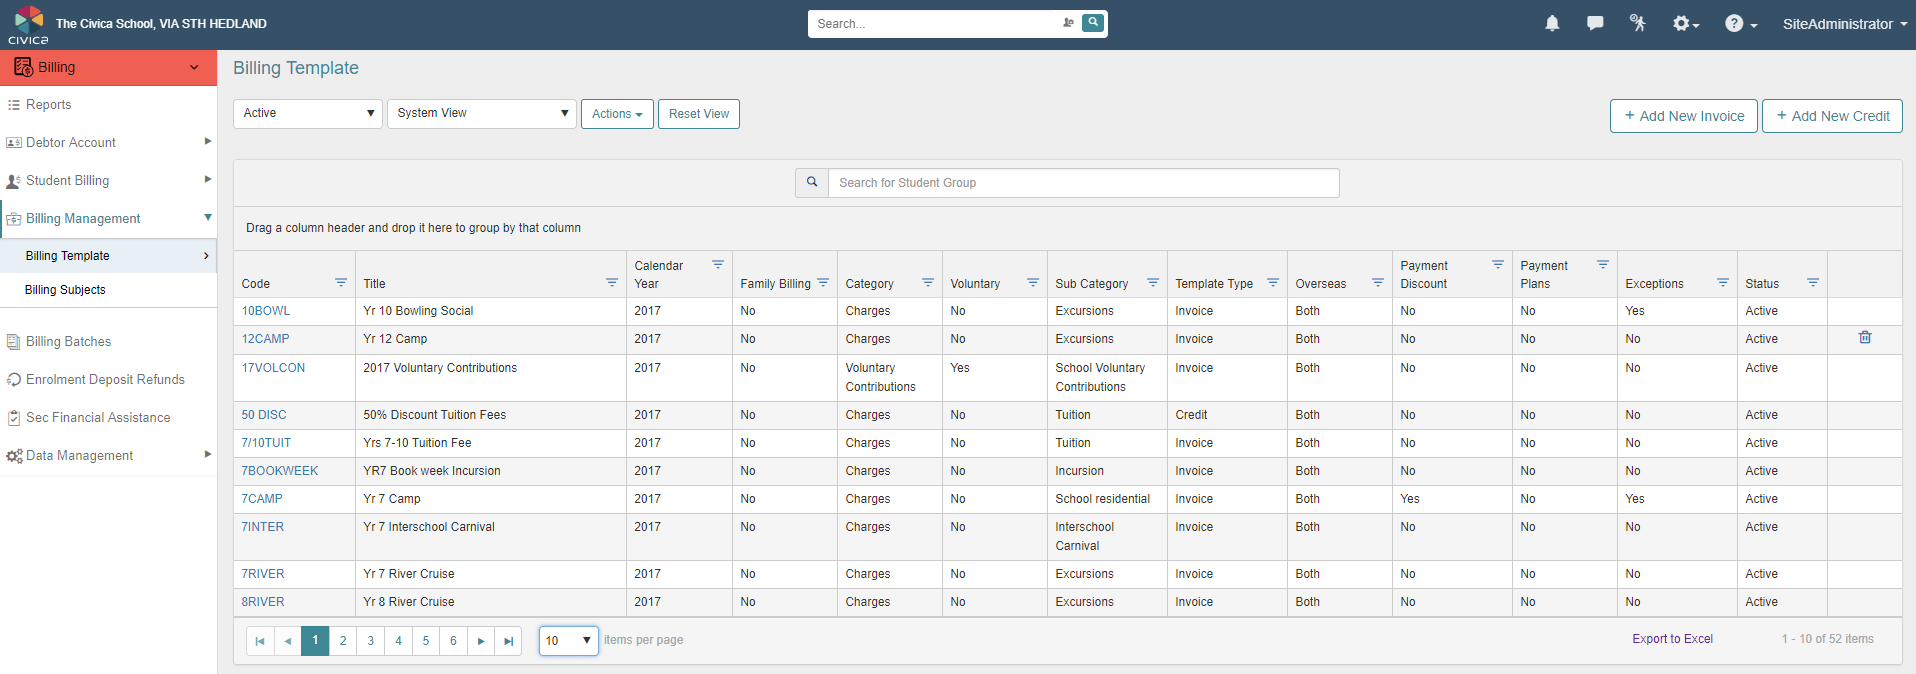Click Add New Credit button
The image size is (1916, 674).
pyautogui.click(x=1832, y=116)
